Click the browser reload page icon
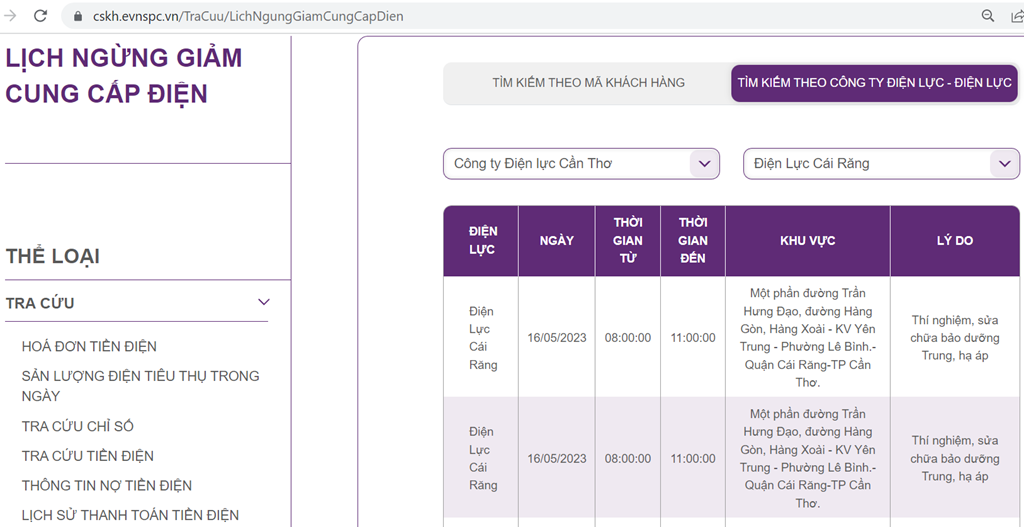 pyautogui.click(x=41, y=16)
